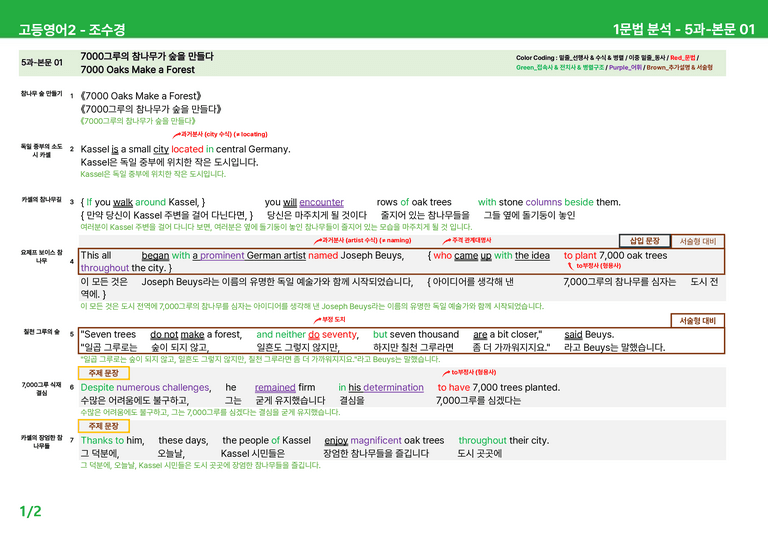Click the underlined word 'encounter'
Image resolution: width=768 pixels, height=543 pixels.
coord(321,202)
